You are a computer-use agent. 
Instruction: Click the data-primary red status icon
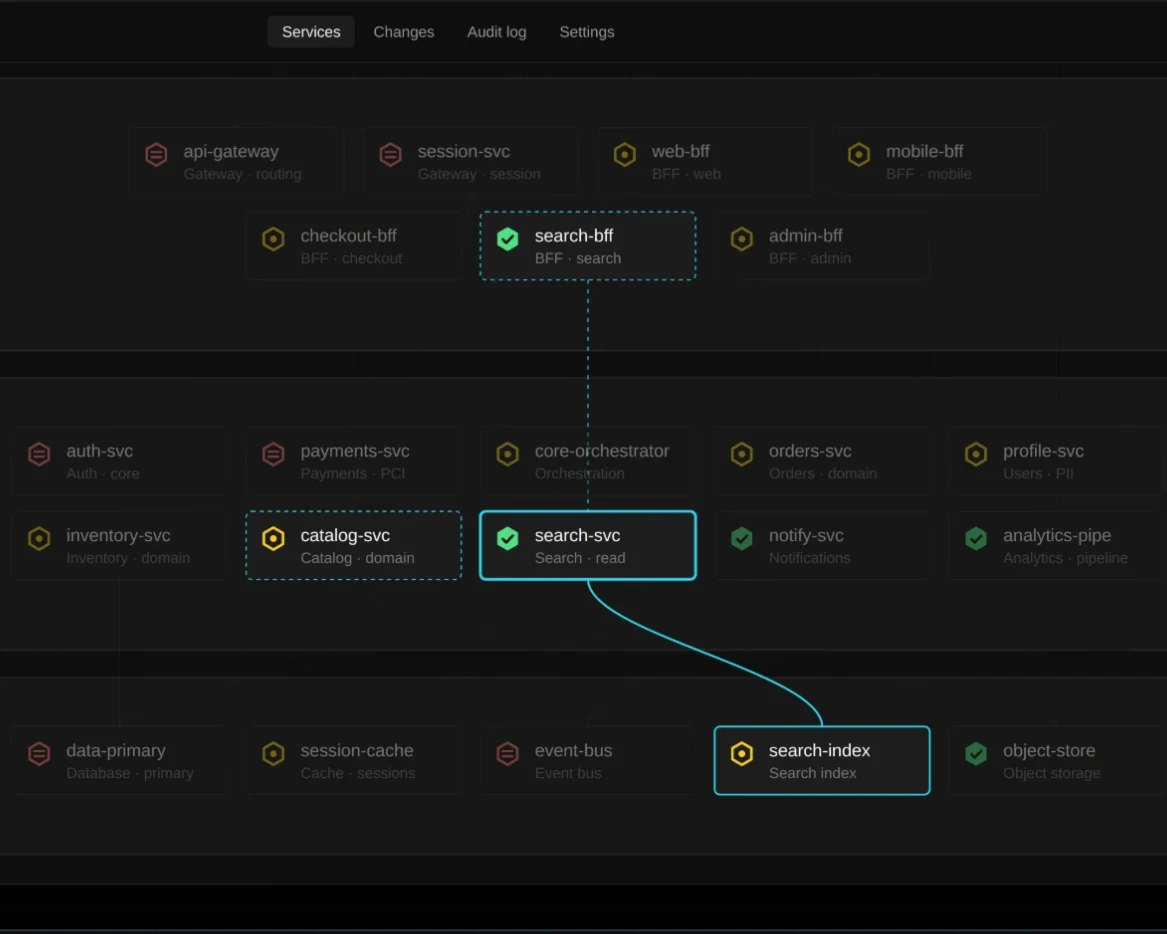[x=39, y=754]
